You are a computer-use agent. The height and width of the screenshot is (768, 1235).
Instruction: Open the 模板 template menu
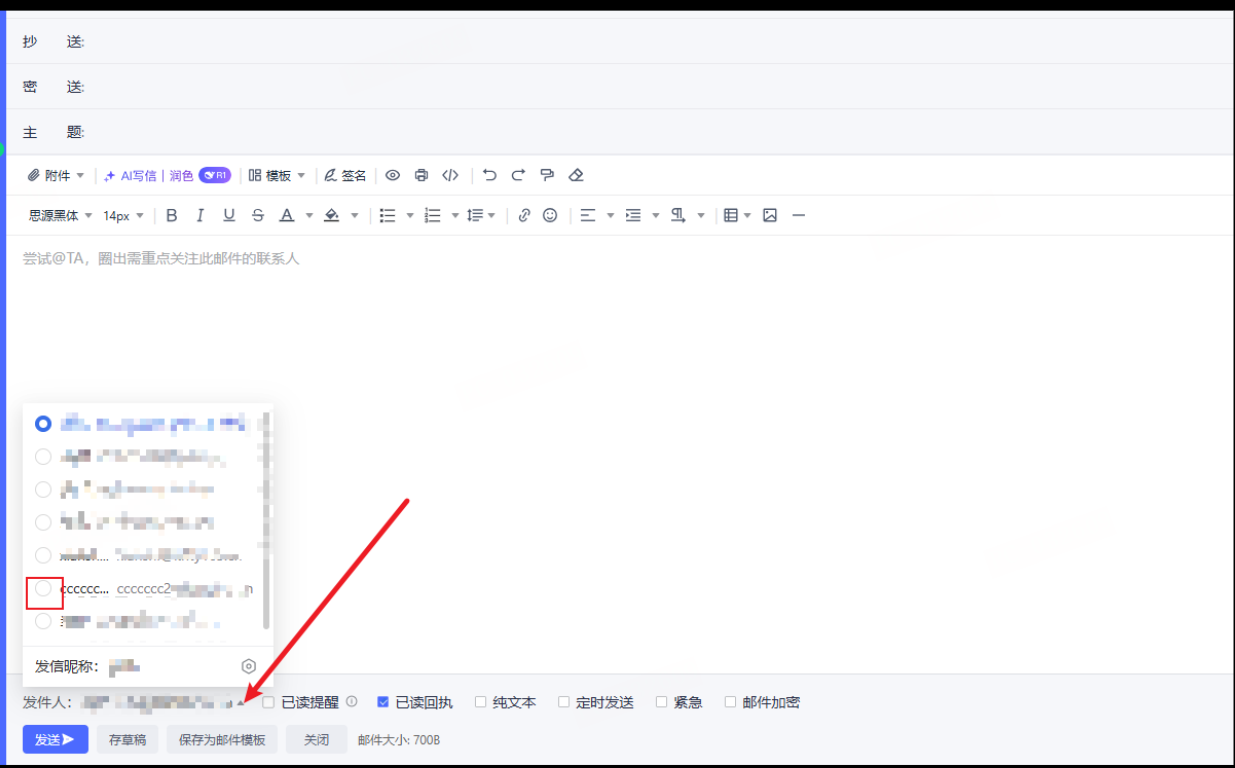tap(277, 175)
